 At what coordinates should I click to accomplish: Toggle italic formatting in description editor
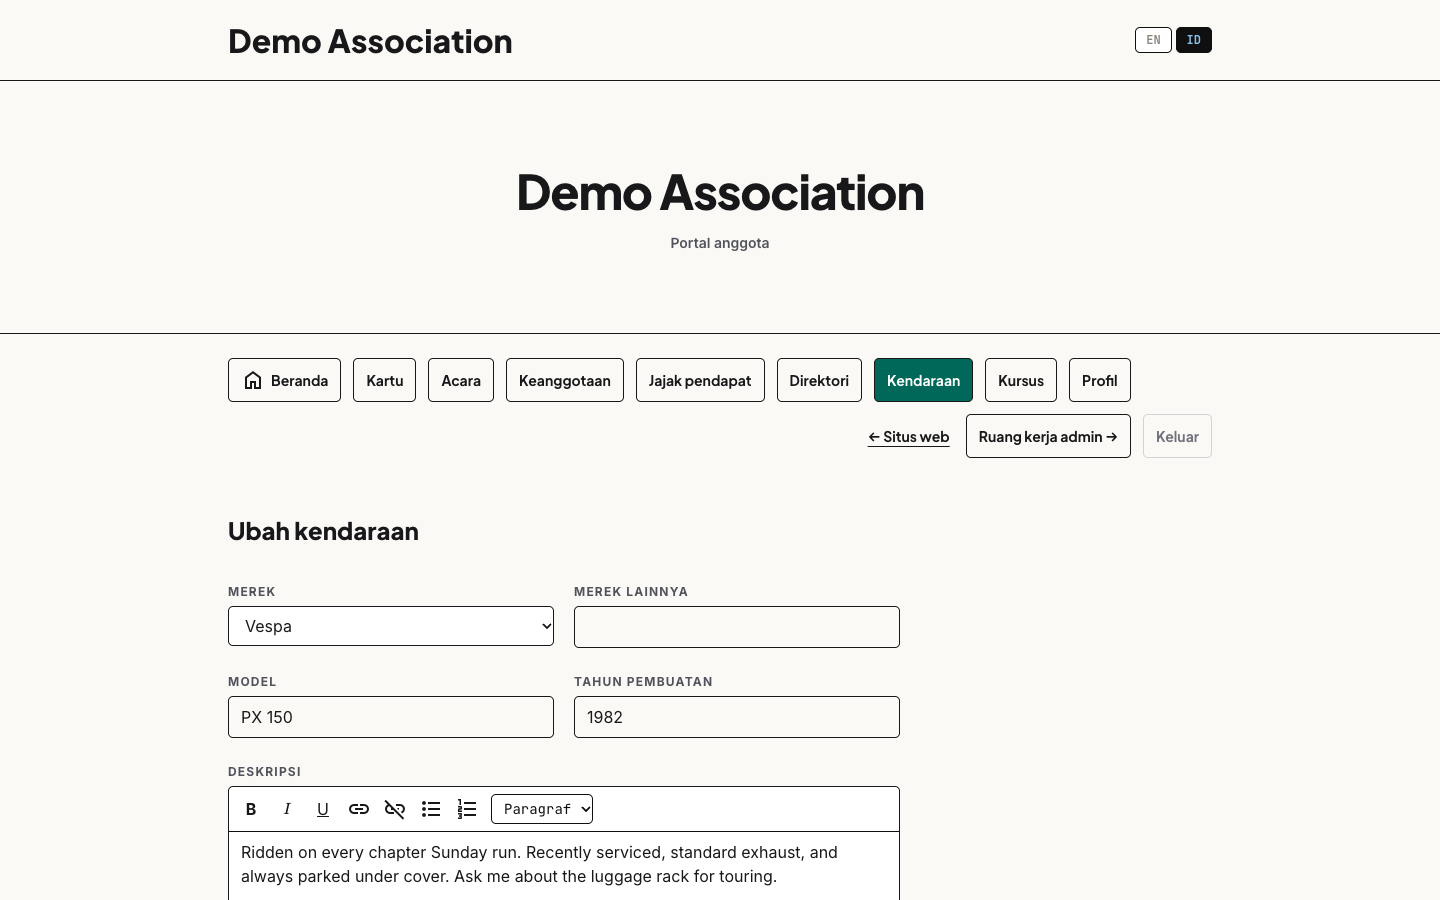point(287,809)
